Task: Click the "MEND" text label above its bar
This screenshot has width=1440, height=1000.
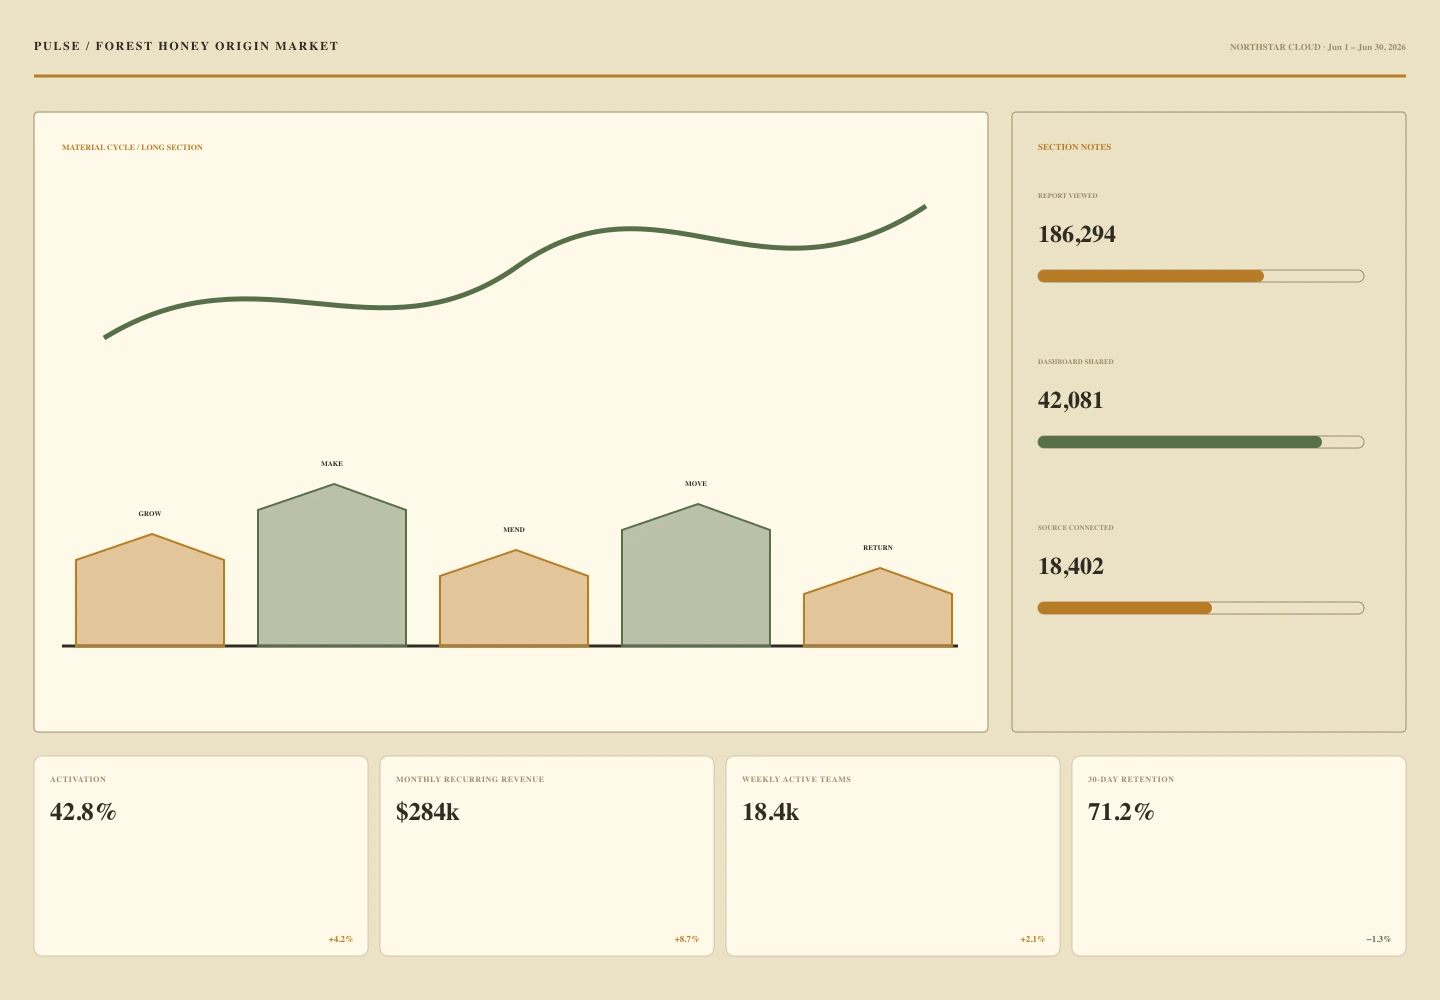Action: (x=514, y=530)
